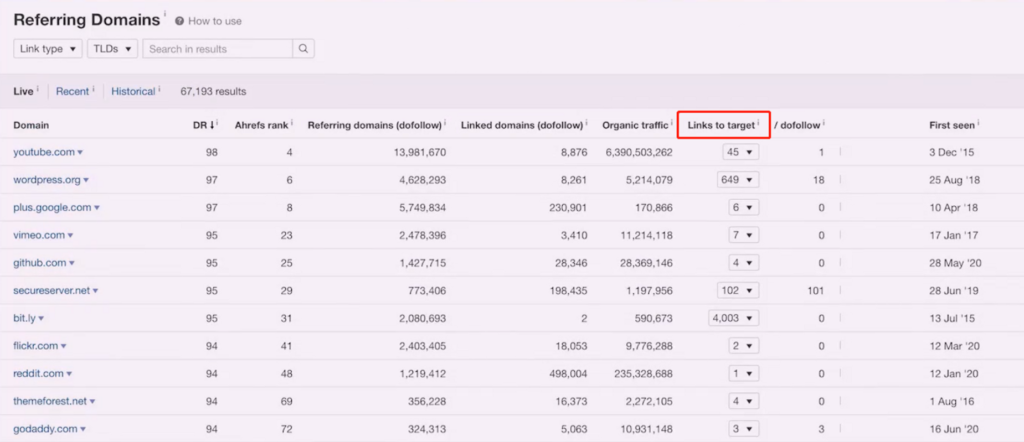Click the 235,328,688 organic traffic value
The height and width of the screenshot is (442, 1024).
point(643,373)
